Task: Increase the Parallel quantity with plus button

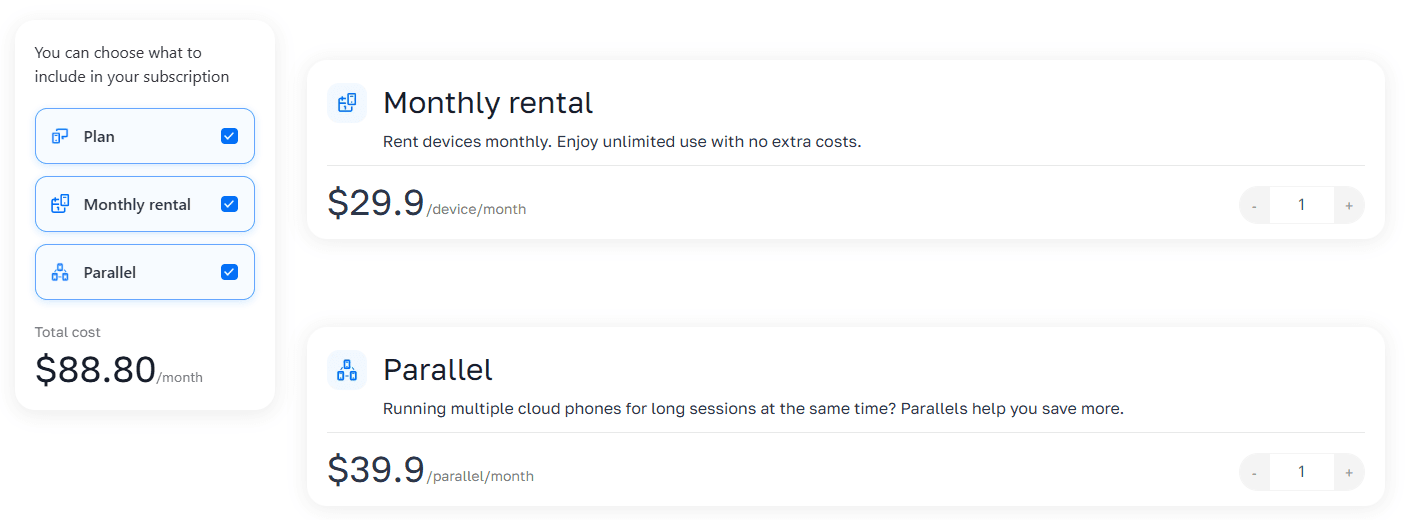Action: pos(1349,472)
